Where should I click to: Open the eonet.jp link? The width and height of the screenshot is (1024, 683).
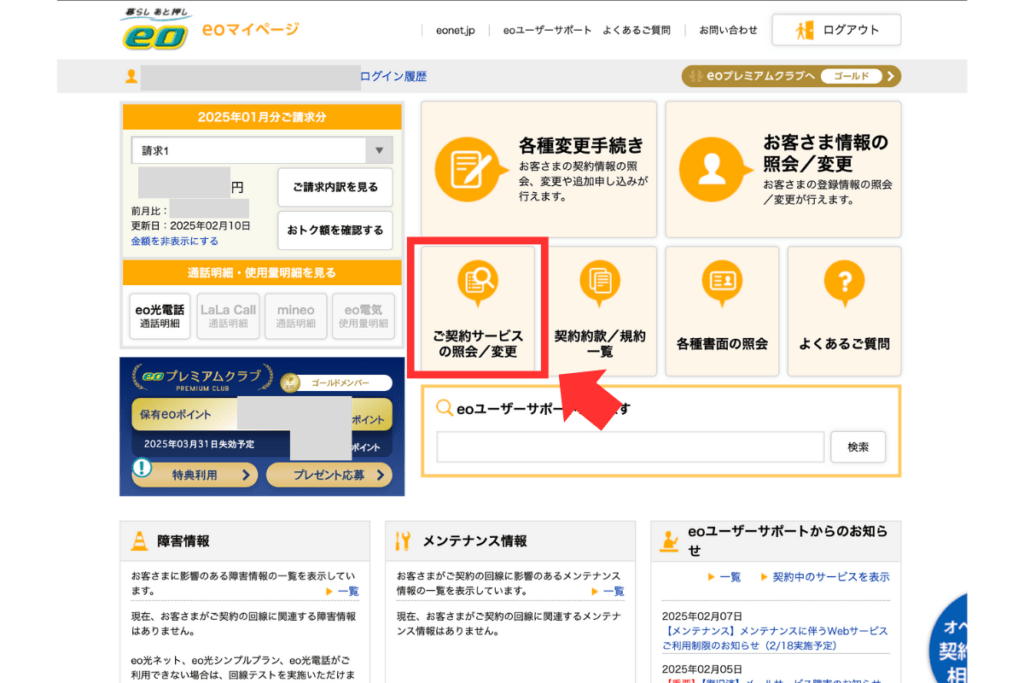click(x=455, y=30)
